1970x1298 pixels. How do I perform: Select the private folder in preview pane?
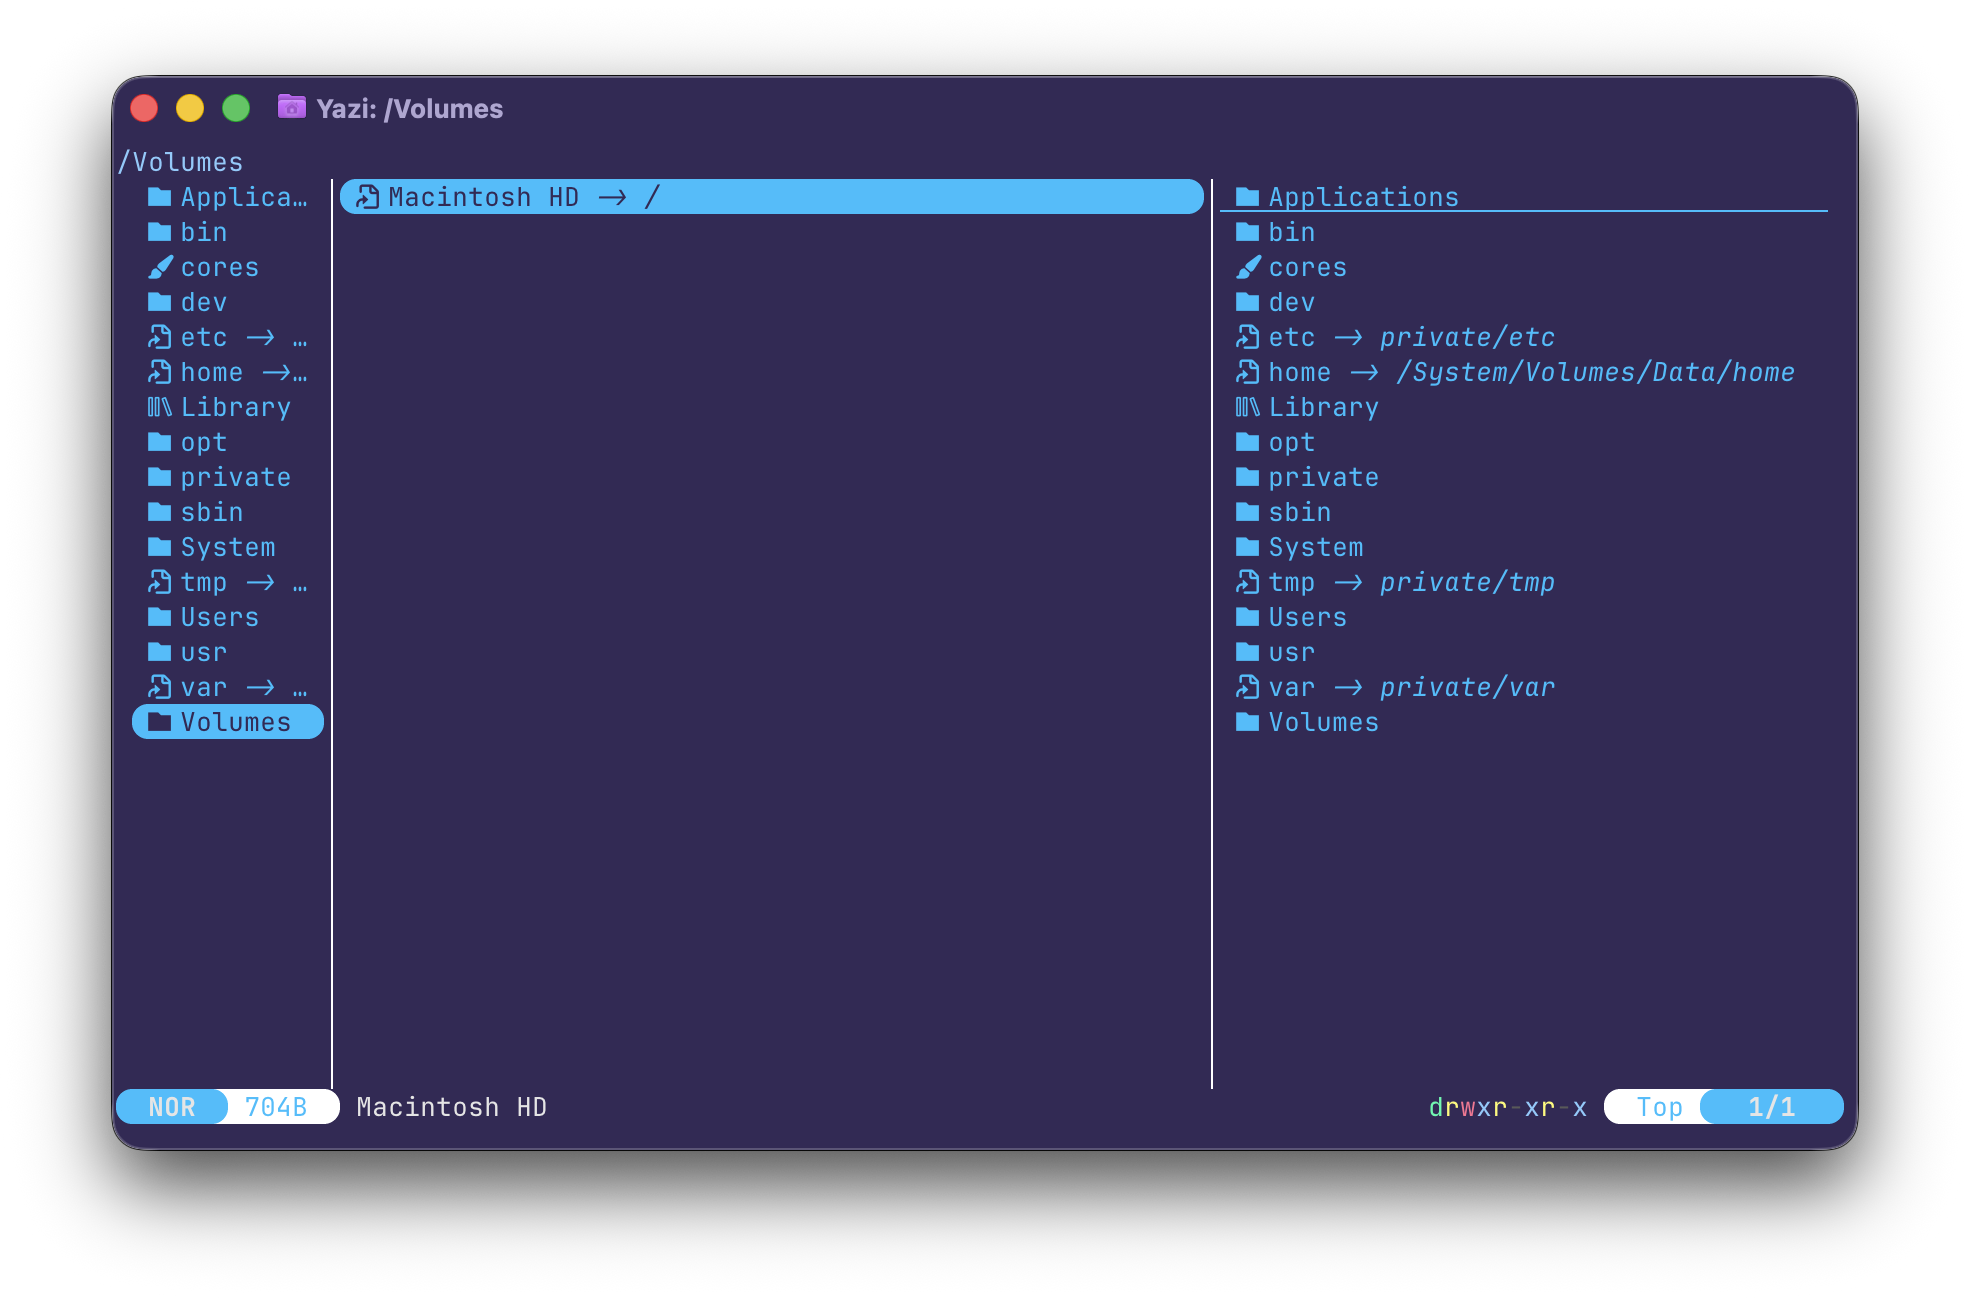tap(1323, 477)
